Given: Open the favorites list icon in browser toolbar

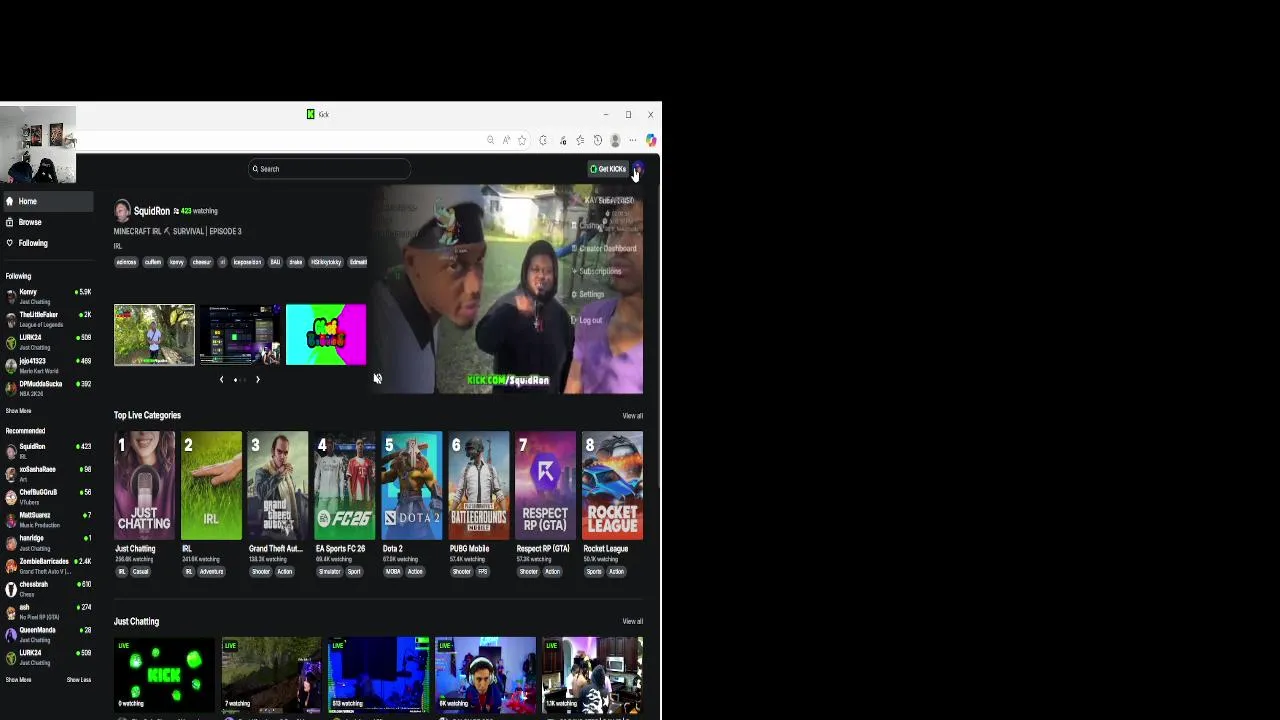Looking at the screenshot, I should click(x=580, y=141).
